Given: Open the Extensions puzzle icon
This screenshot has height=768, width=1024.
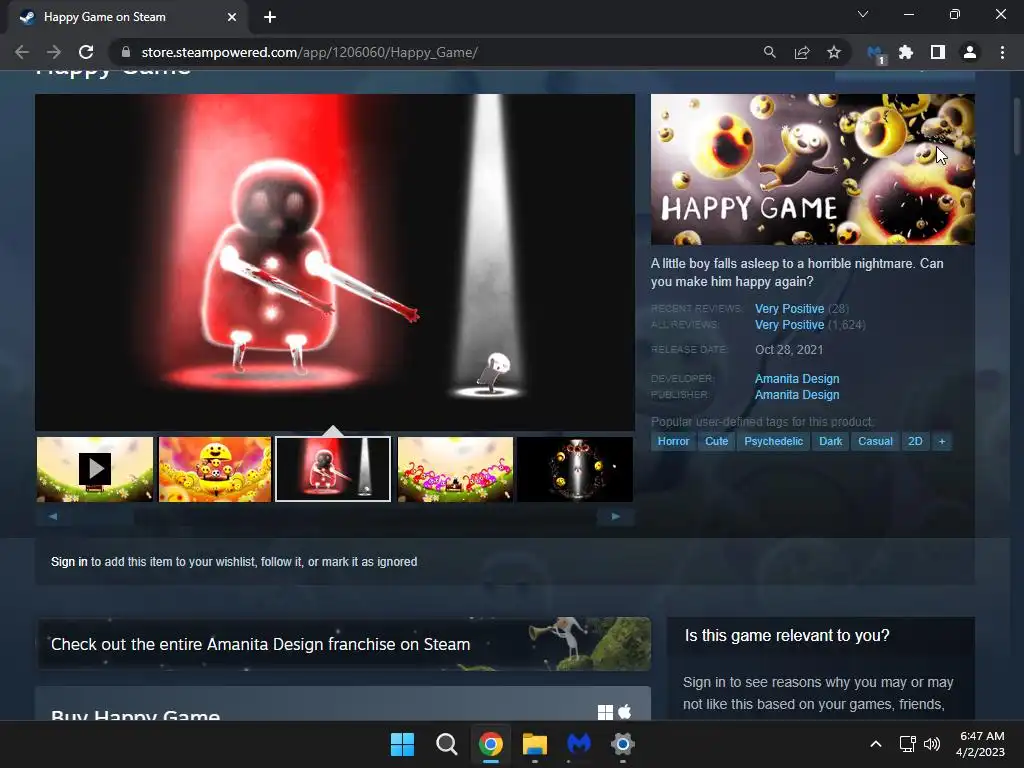Looking at the screenshot, I should coord(906,52).
